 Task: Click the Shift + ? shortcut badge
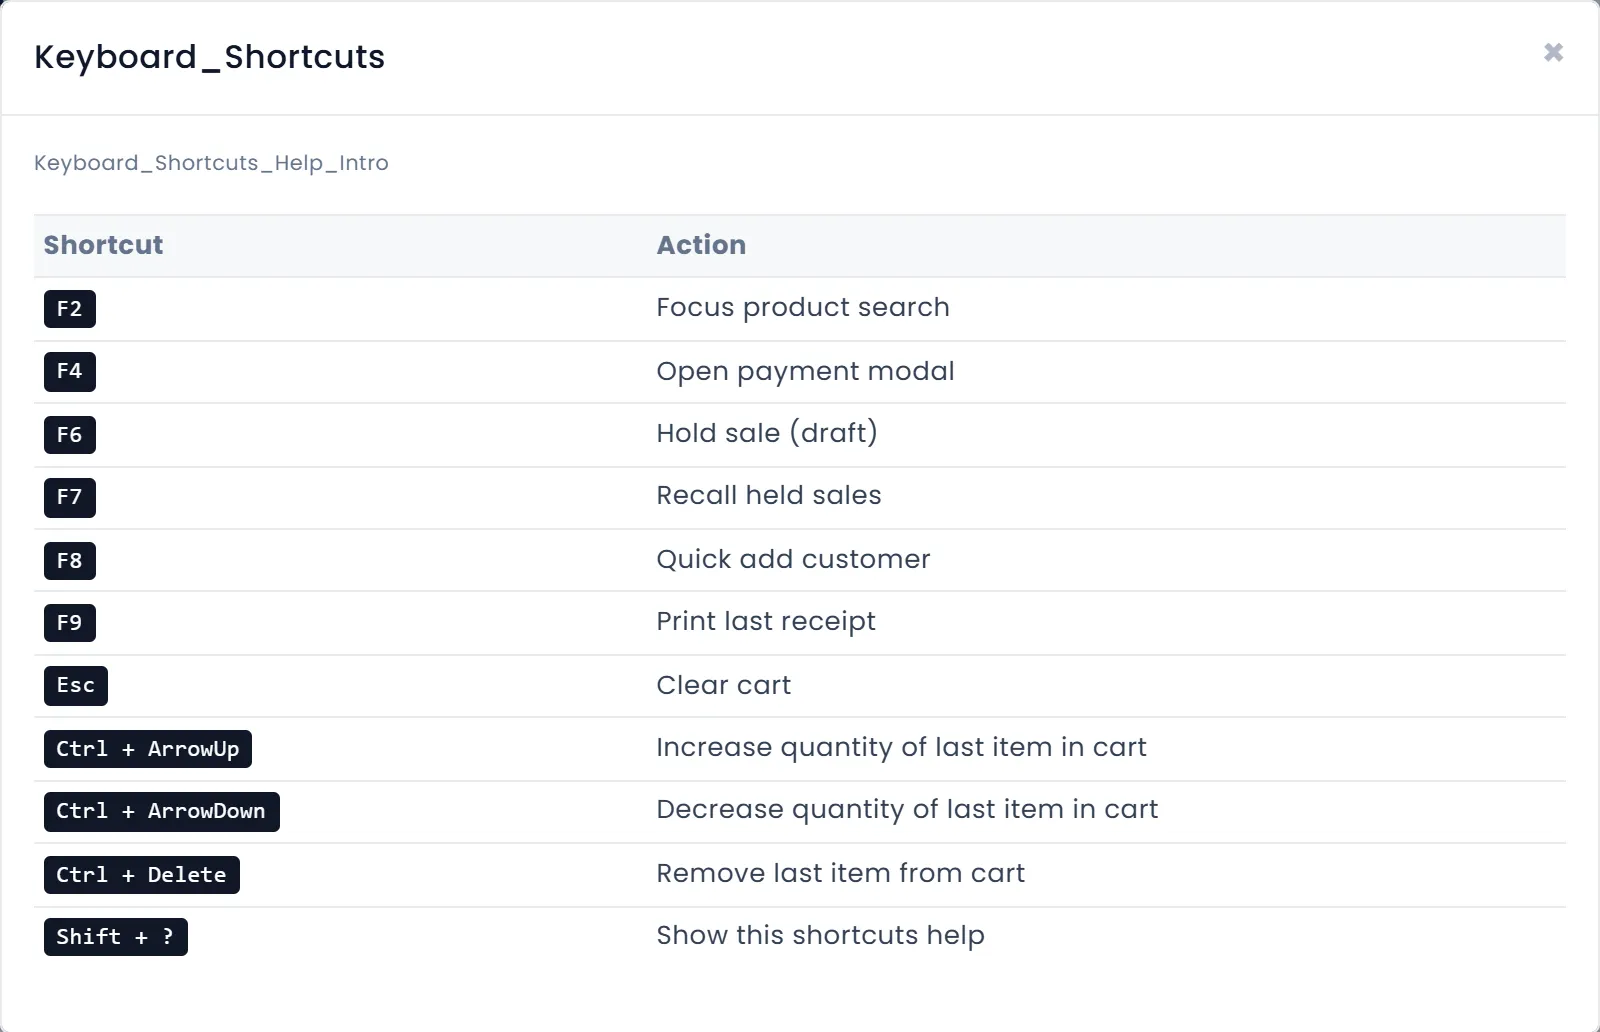(116, 937)
